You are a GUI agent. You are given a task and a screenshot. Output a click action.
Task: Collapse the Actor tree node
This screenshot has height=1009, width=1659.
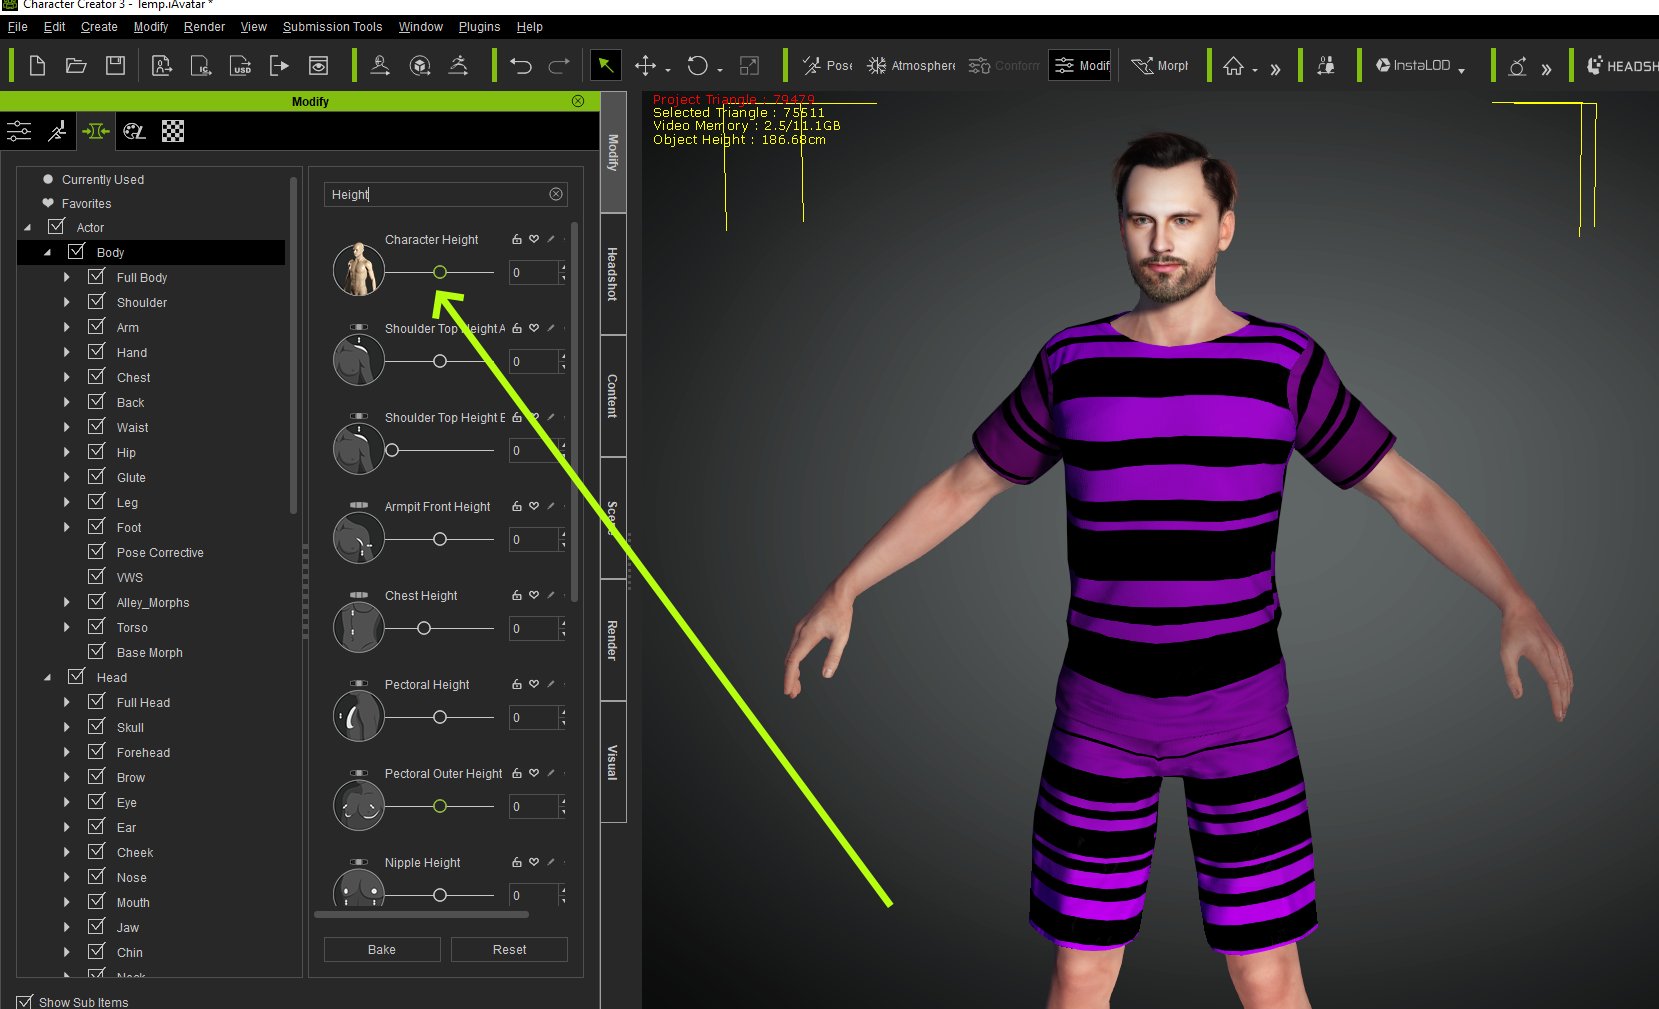(x=28, y=227)
